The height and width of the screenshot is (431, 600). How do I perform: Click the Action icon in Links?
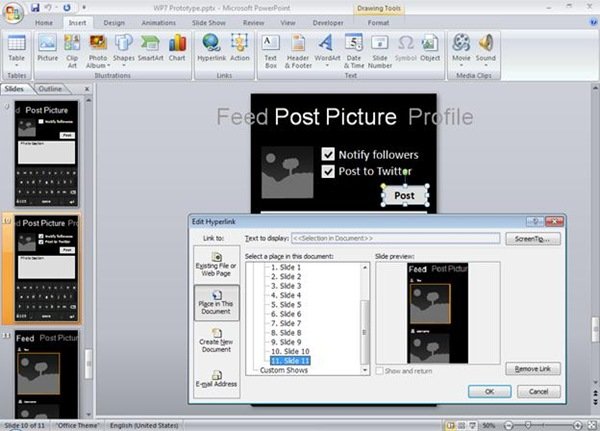point(240,49)
